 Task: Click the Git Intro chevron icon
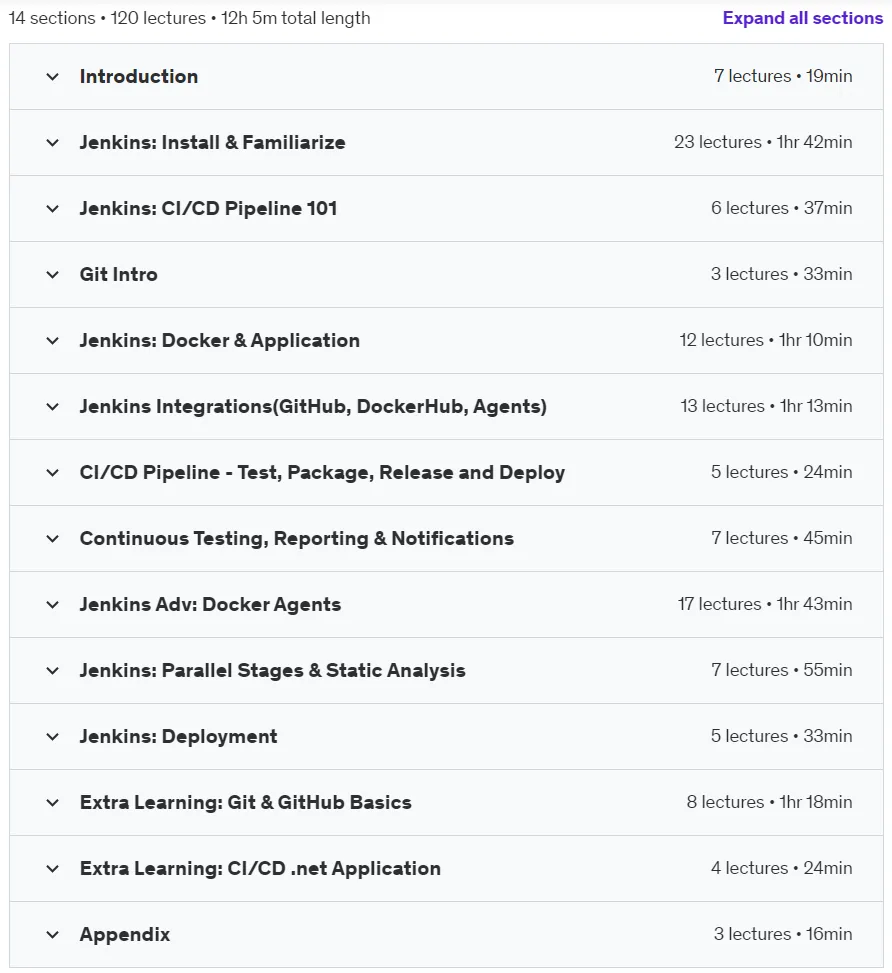coord(53,275)
